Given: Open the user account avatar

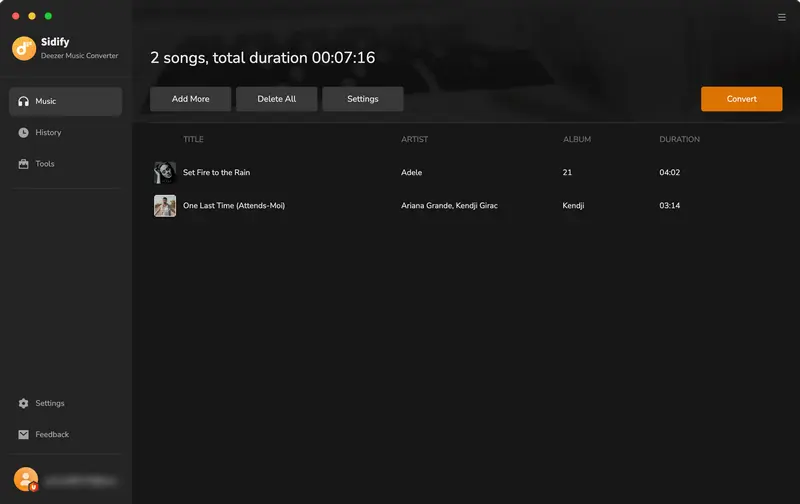Looking at the screenshot, I should coord(26,480).
